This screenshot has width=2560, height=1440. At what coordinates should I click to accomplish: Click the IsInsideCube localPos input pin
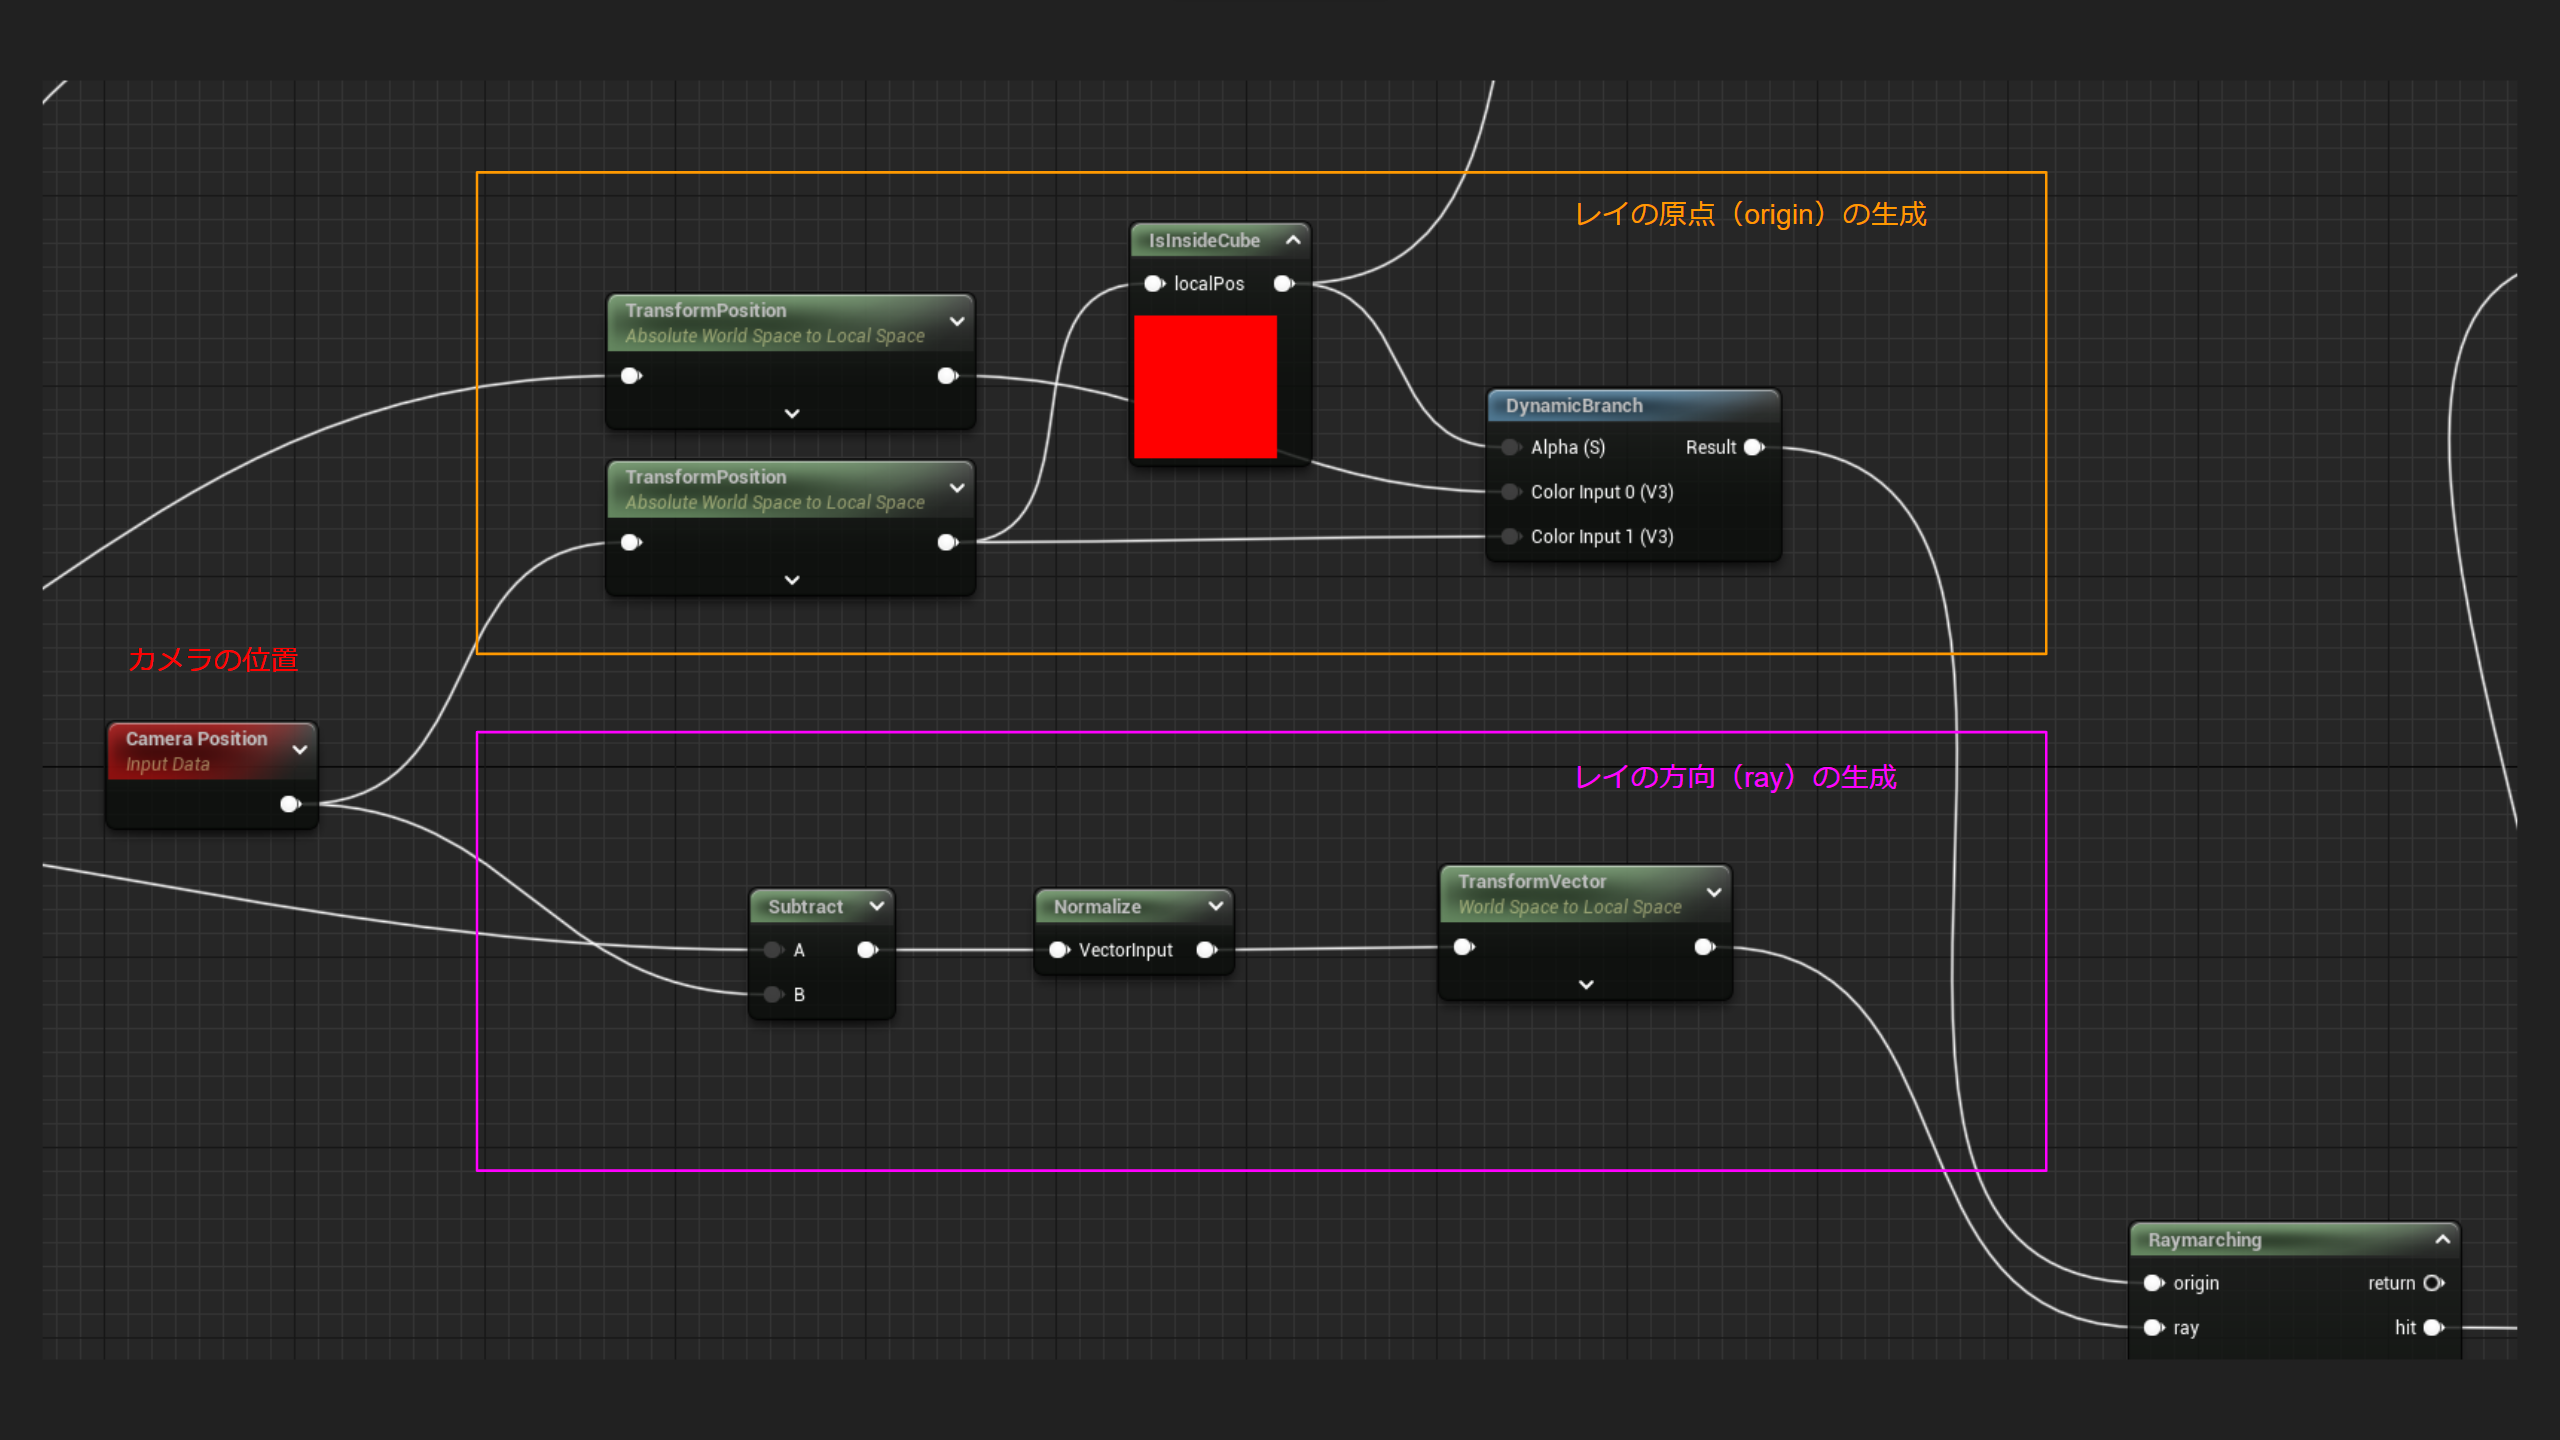[x=1154, y=284]
